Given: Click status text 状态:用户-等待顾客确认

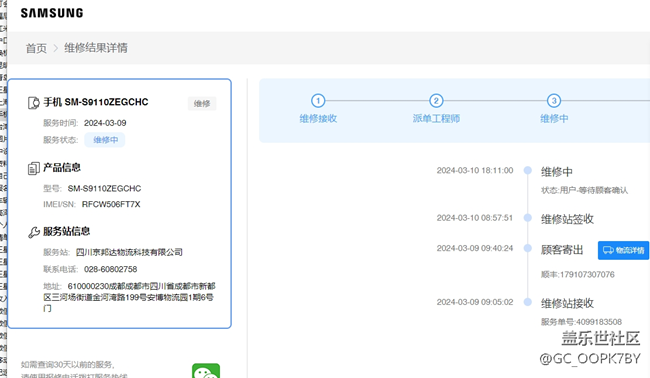Looking at the screenshot, I should (x=585, y=190).
